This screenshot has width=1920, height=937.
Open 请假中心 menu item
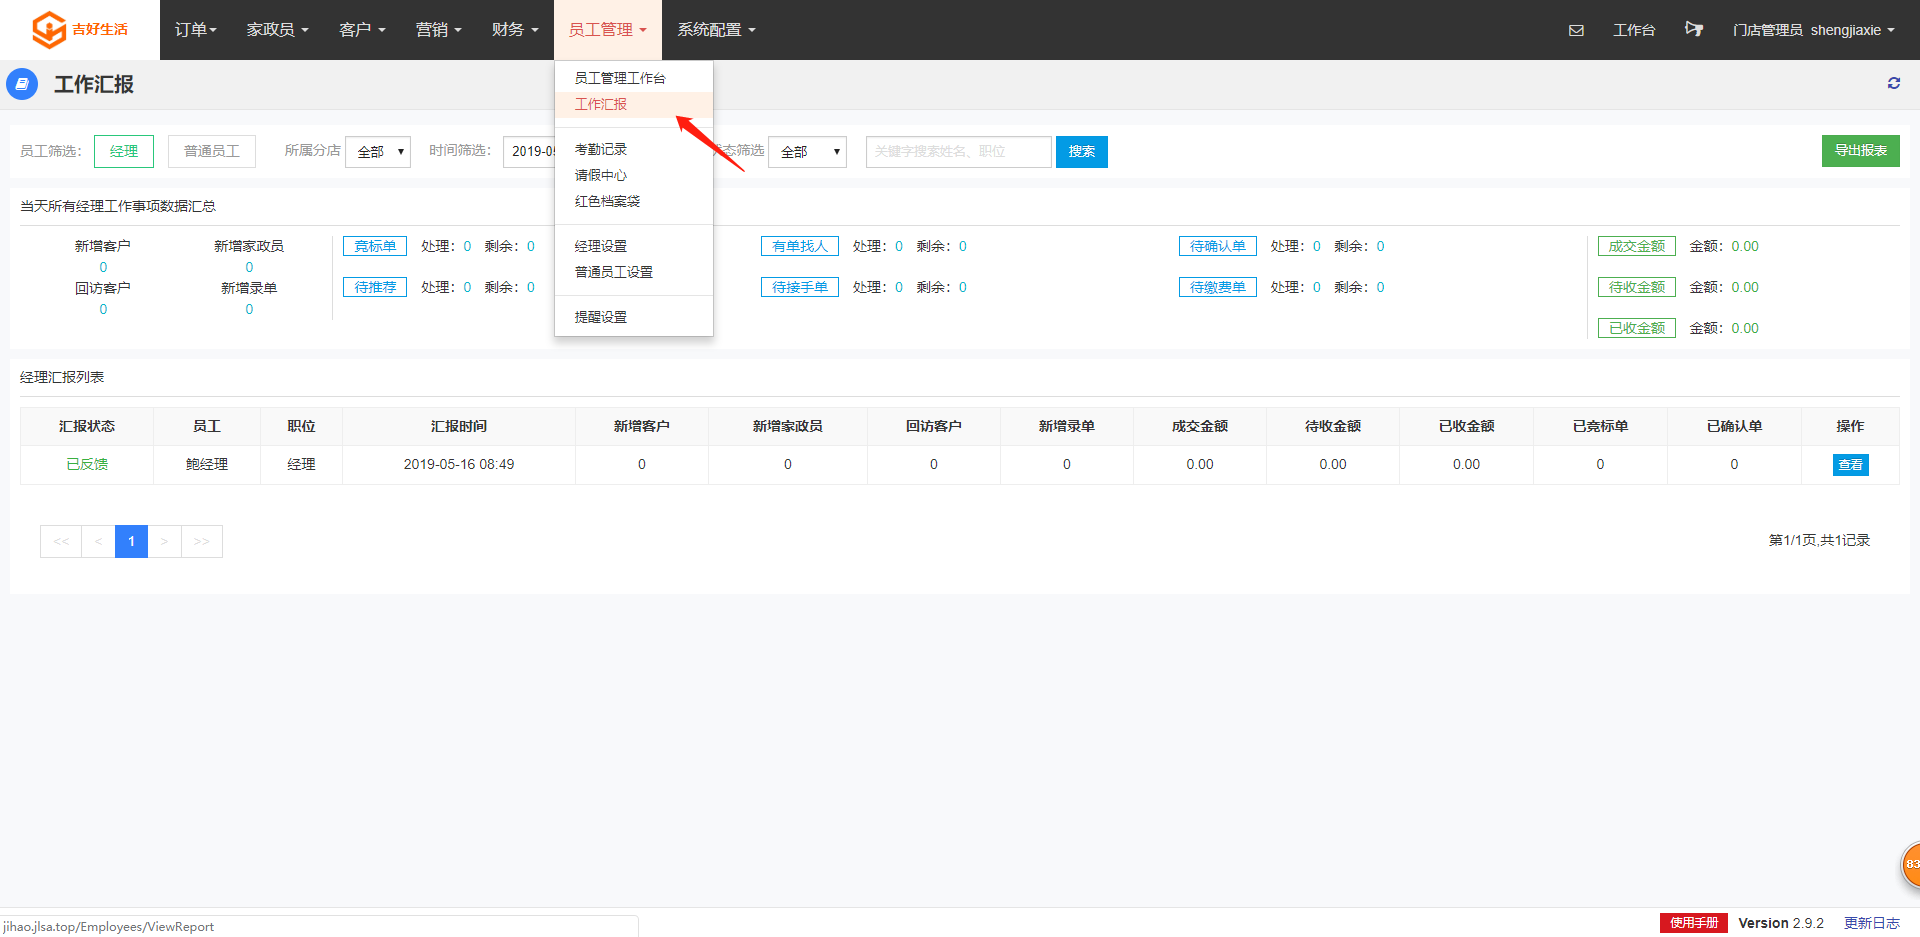(634, 175)
